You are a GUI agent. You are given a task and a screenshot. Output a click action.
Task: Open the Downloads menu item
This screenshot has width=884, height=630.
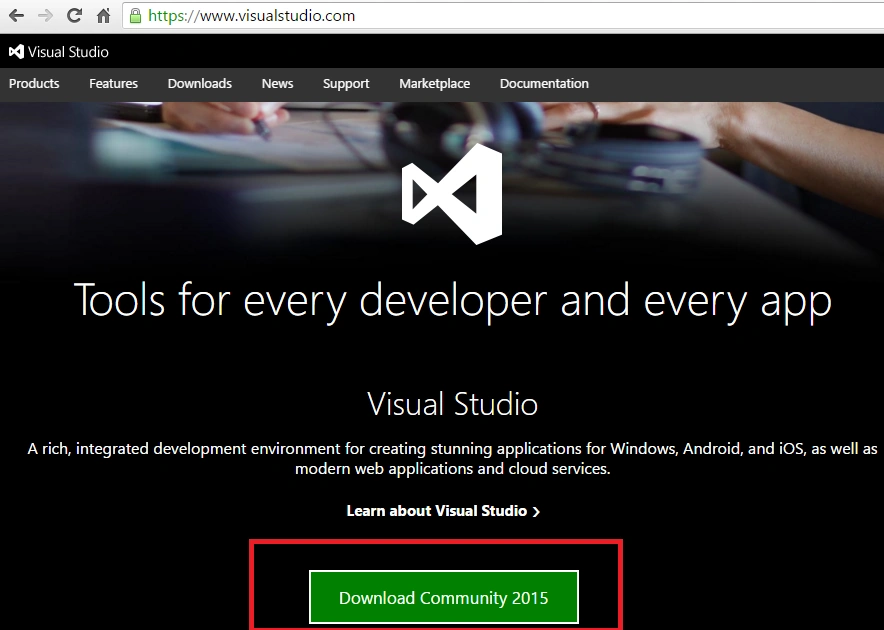coord(200,83)
